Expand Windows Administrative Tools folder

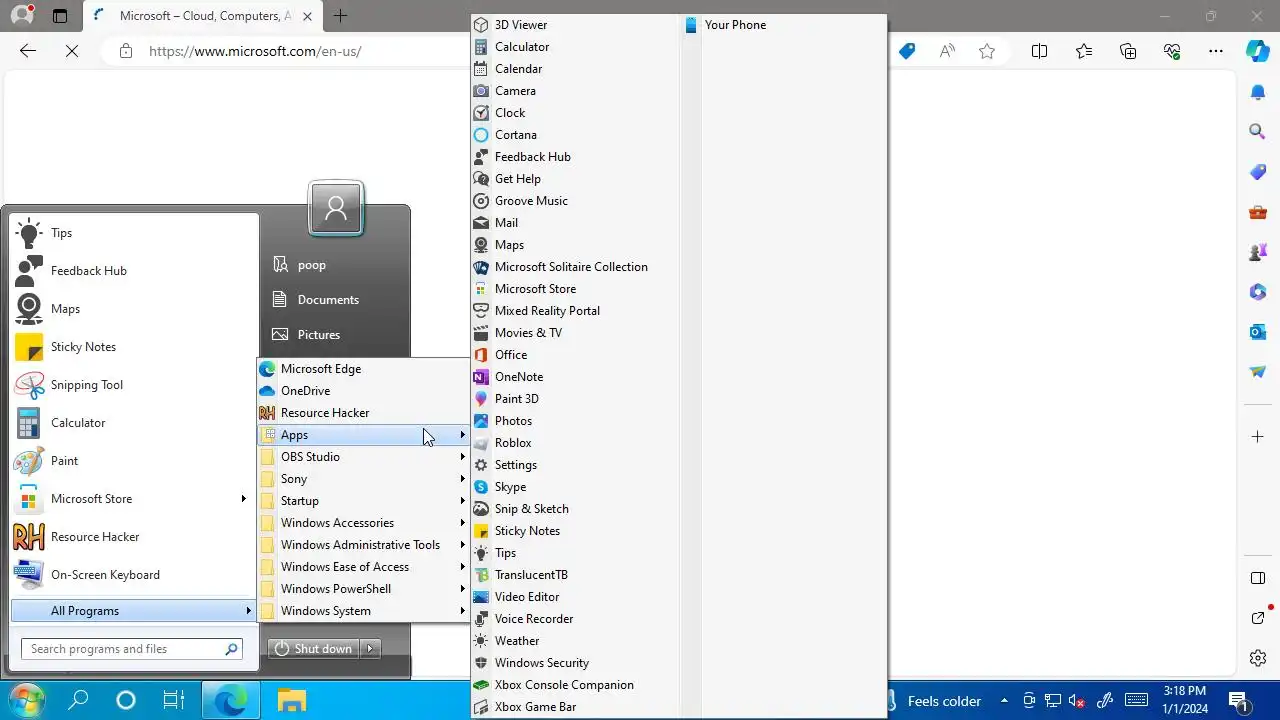(363, 545)
